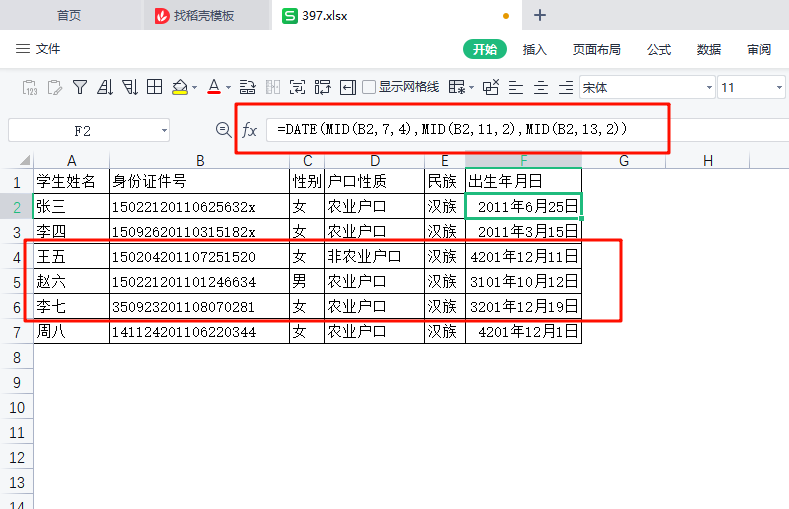Viewport: 789px width, 509px height.
Task: Open the font size 11 dropdown
Action: pyautogui.click(x=779, y=88)
